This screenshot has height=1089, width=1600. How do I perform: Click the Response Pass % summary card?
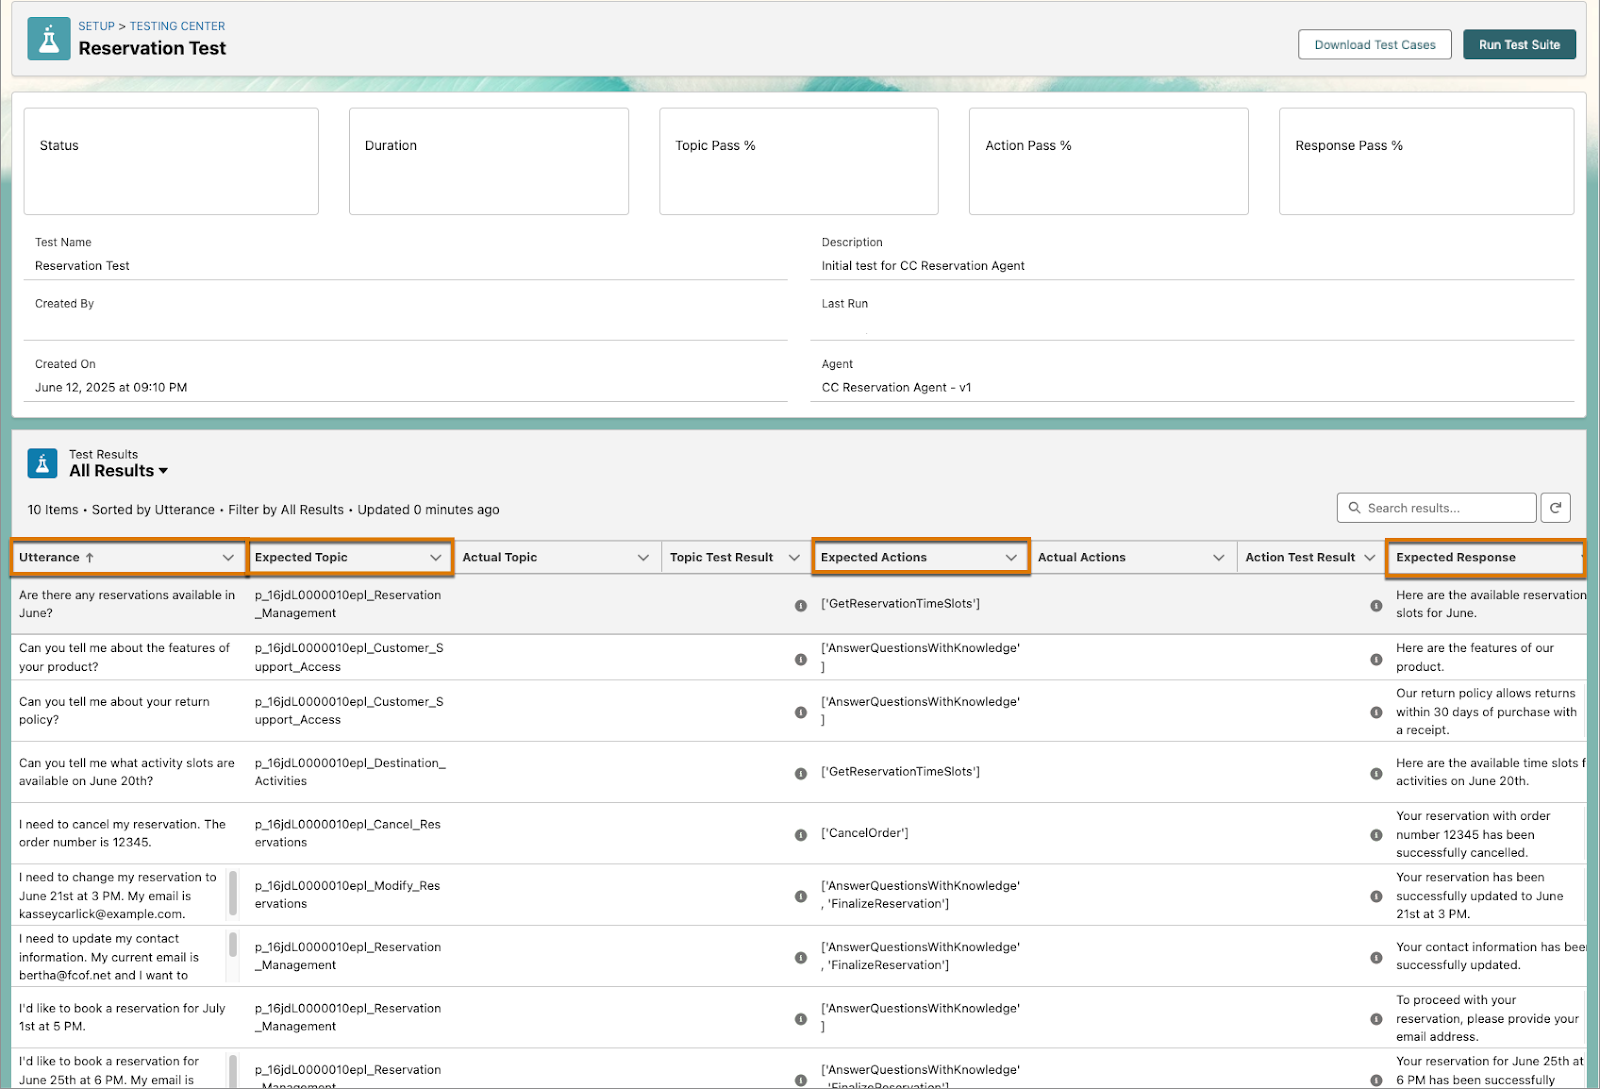(1426, 161)
